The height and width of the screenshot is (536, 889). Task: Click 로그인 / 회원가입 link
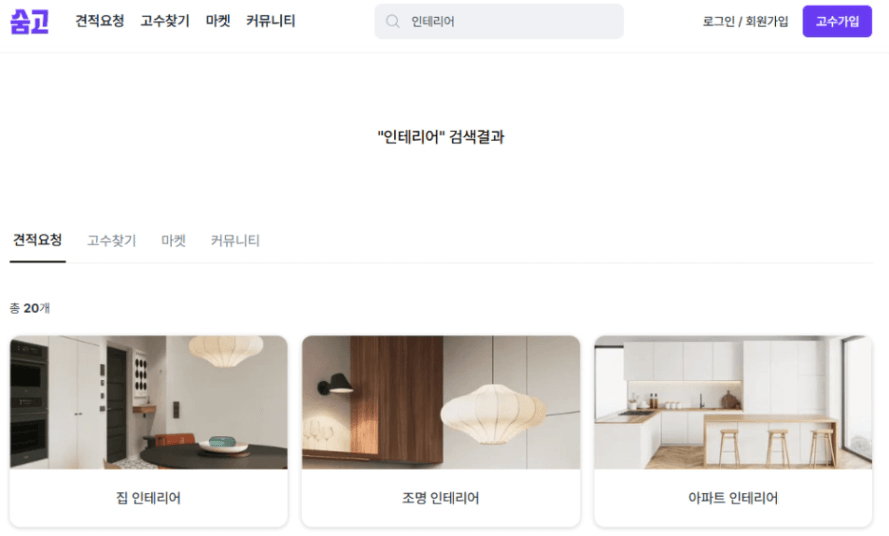click(746, 22)
